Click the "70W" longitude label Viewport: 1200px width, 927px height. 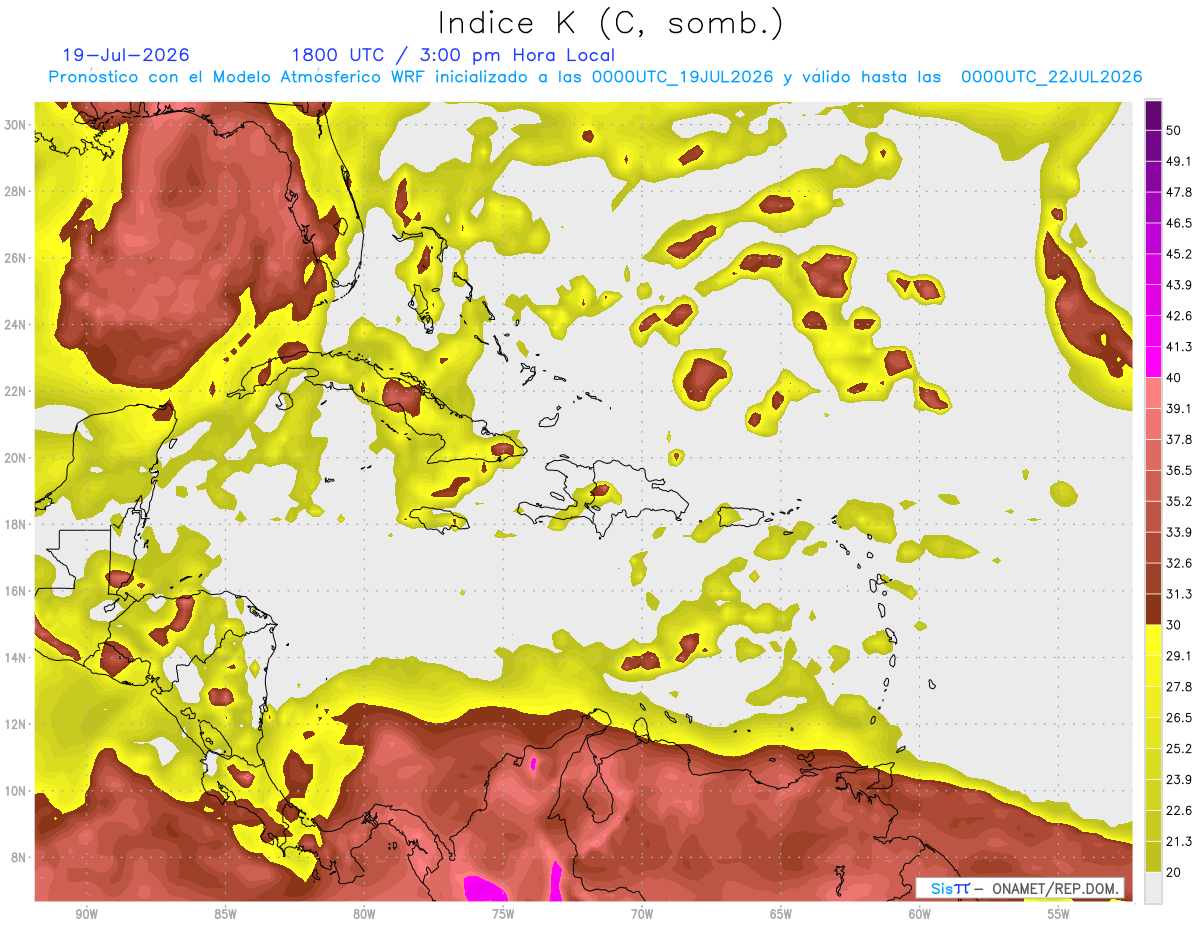click(x=642, y=914)
